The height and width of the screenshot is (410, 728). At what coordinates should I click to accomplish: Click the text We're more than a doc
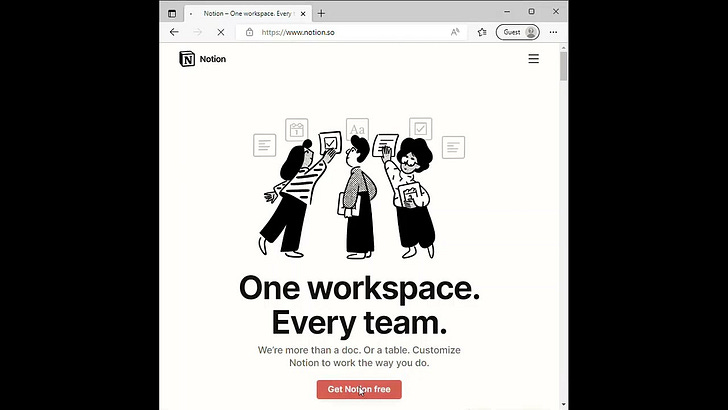pos(309,350)
